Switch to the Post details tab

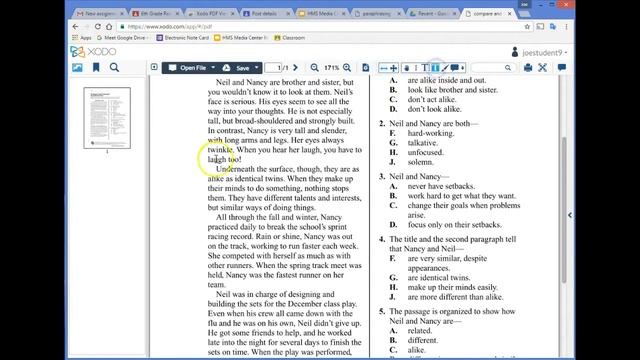[x=267, y=13]
